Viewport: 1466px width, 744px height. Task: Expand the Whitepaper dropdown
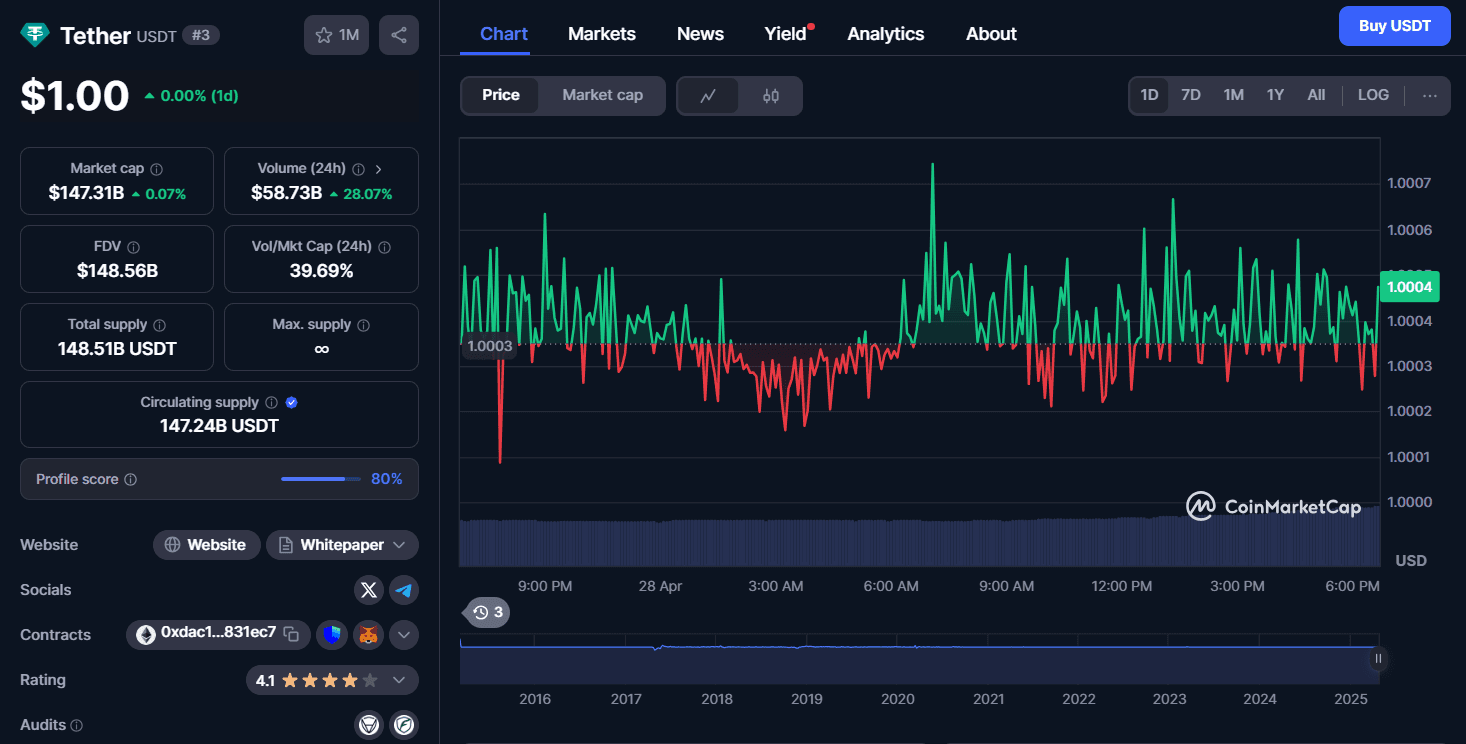399,545
